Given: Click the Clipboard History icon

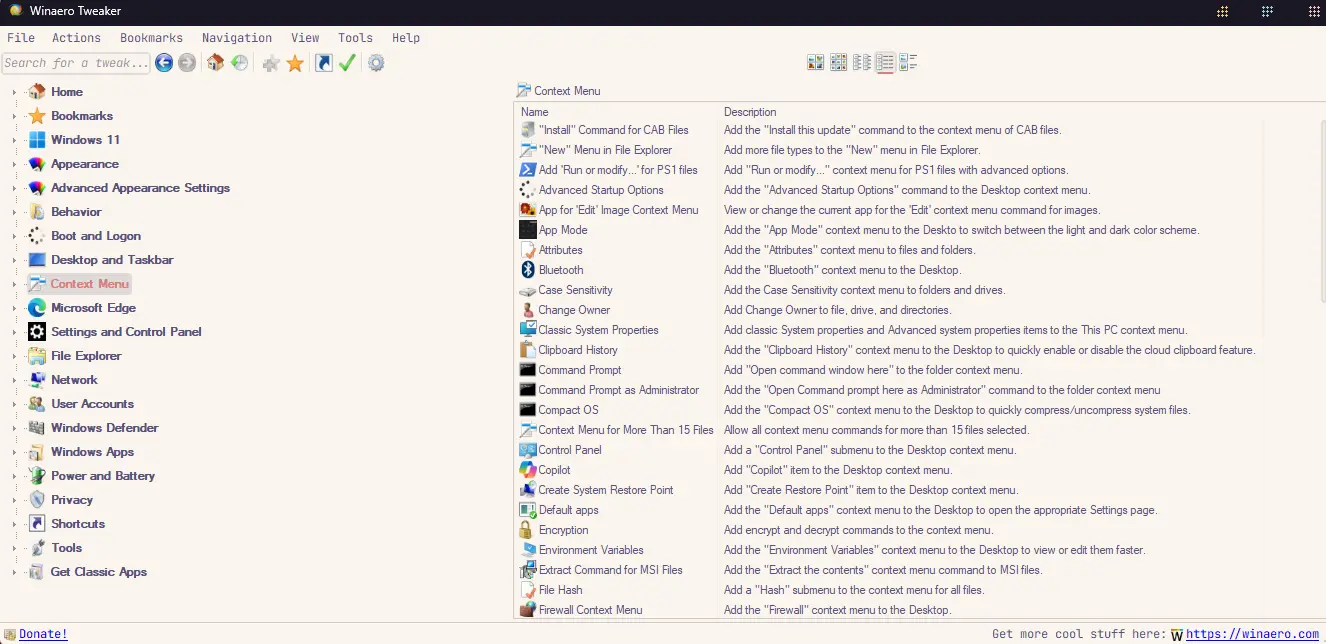Looking at the screenshot, I should [x=529, y=350].
